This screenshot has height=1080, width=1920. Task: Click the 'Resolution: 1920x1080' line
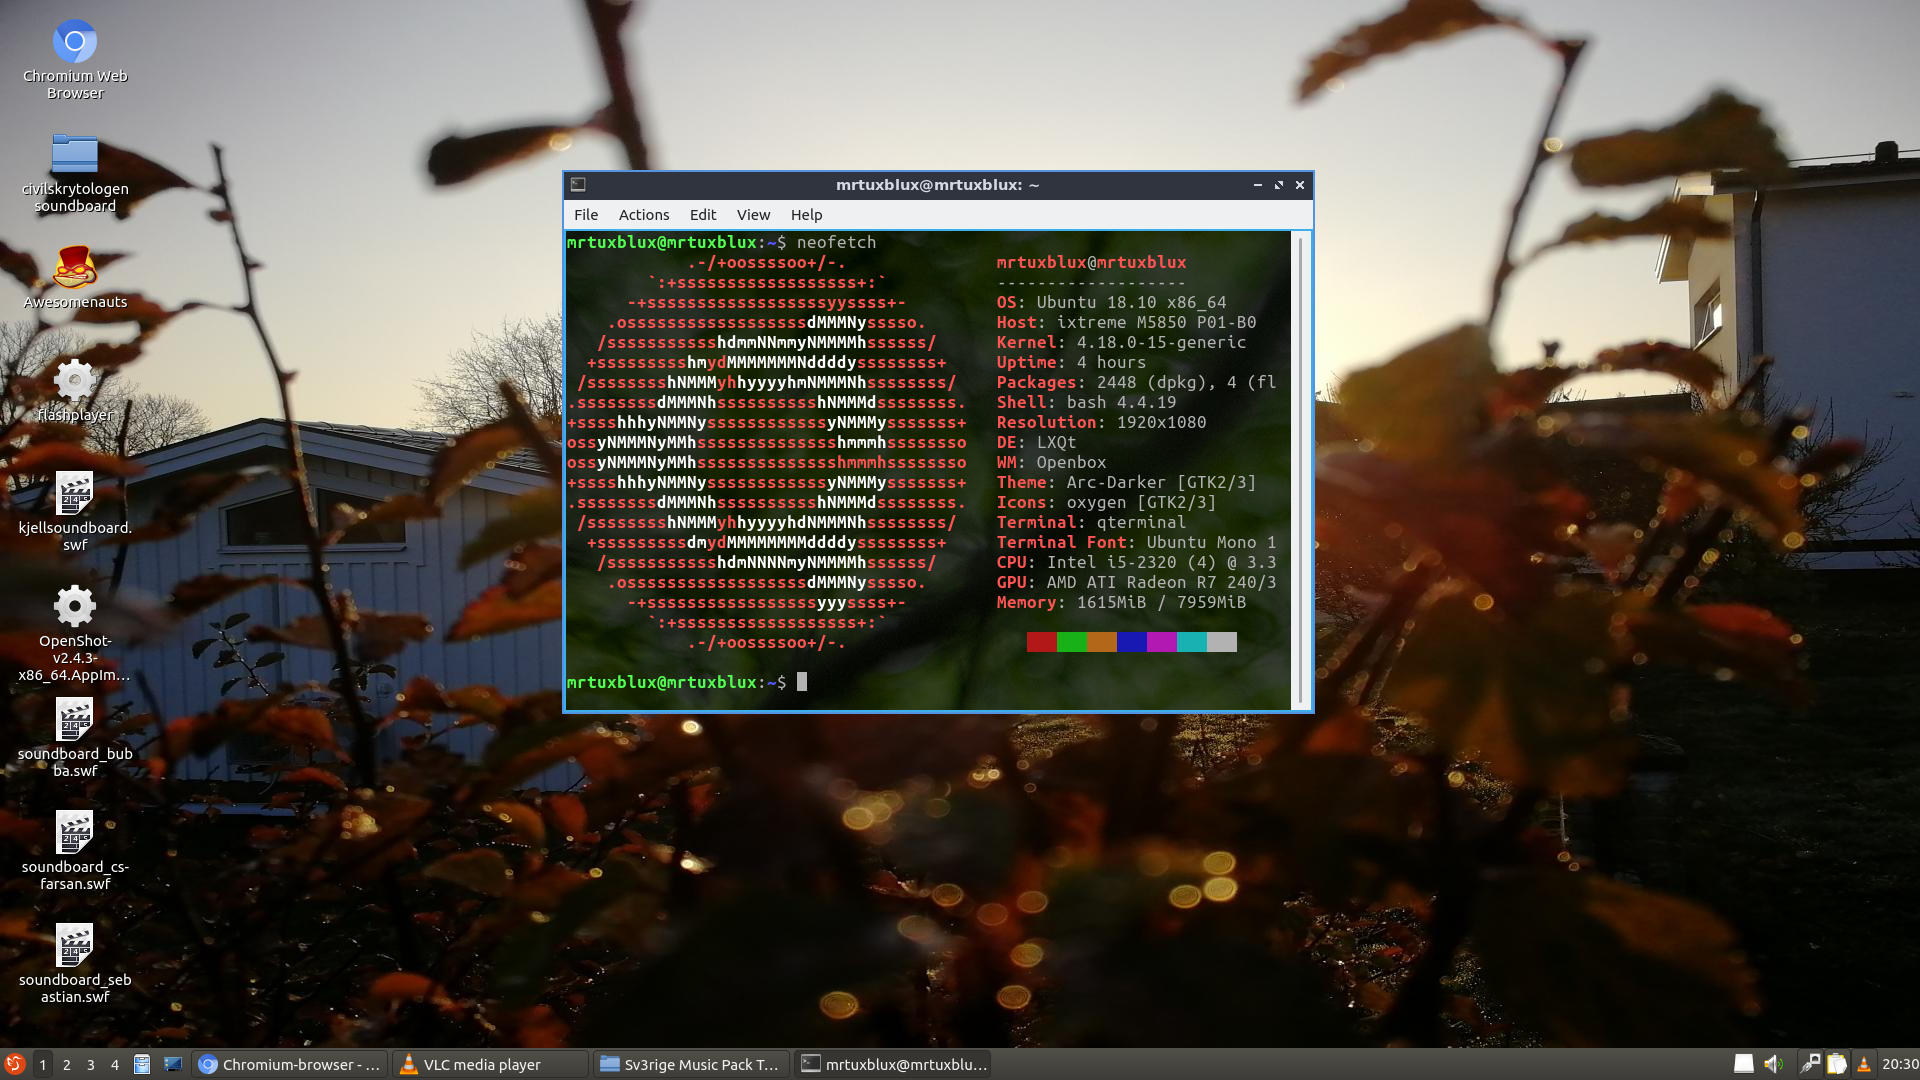click(1101, 422)
